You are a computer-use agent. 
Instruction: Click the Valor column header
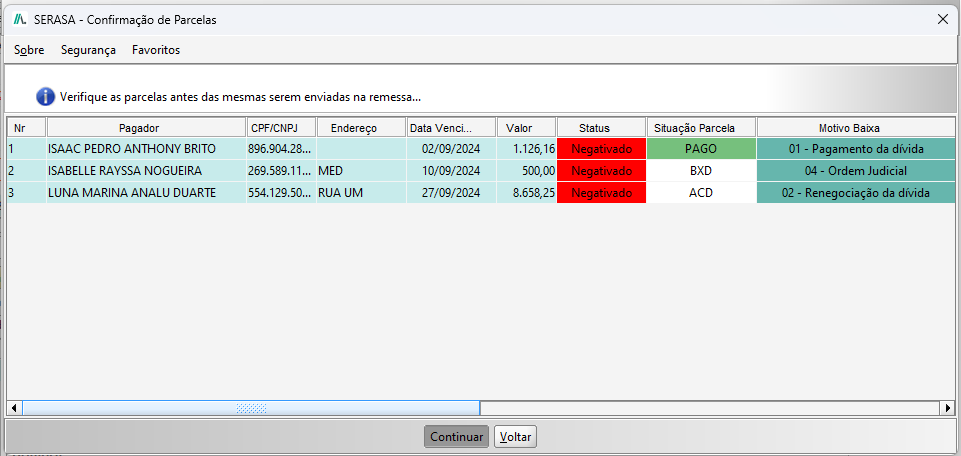tap(526, 128)
